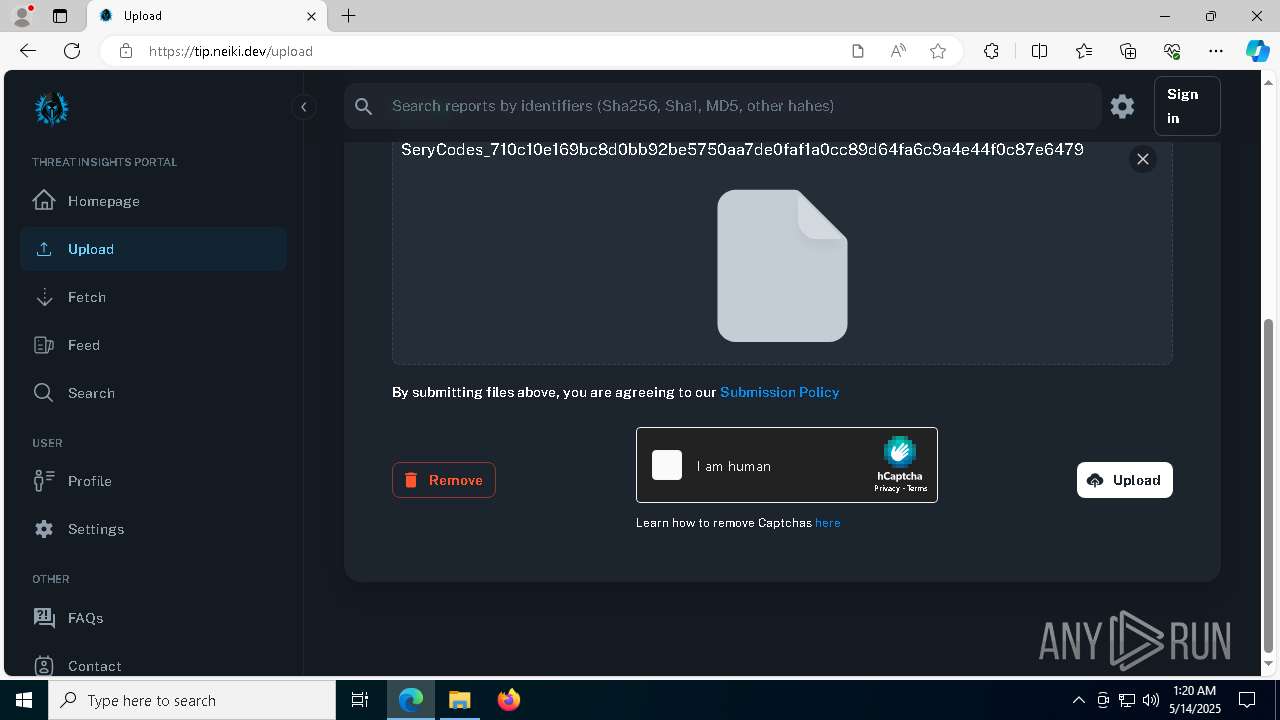Select the Upload browser tab
Image resolution: width=1280 pixels, height=720 pixels.
pyautogui.click(x=207, y=16)
